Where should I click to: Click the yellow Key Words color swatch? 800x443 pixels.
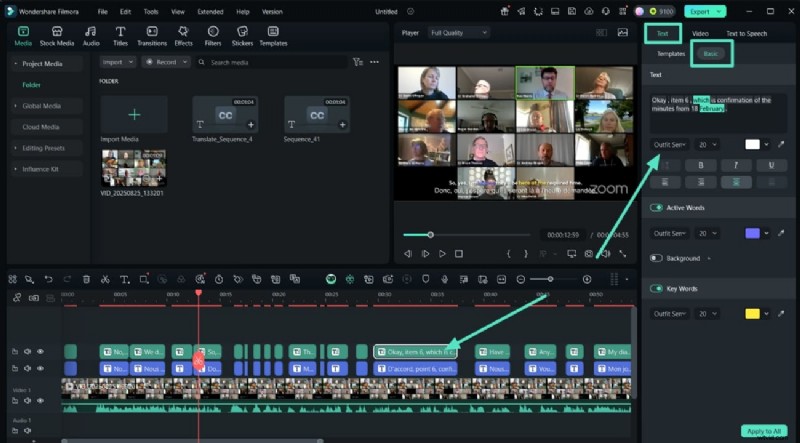(752, 314)
